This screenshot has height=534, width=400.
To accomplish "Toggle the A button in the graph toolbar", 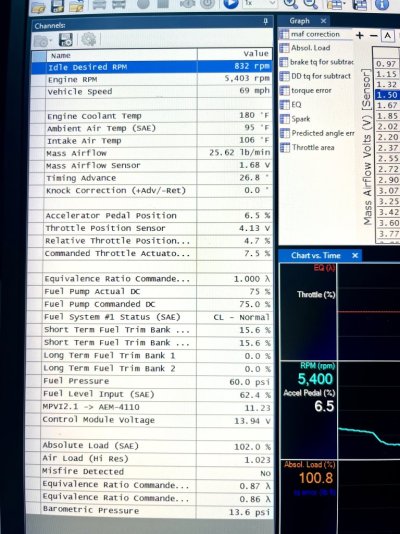I will click(387, 35).
